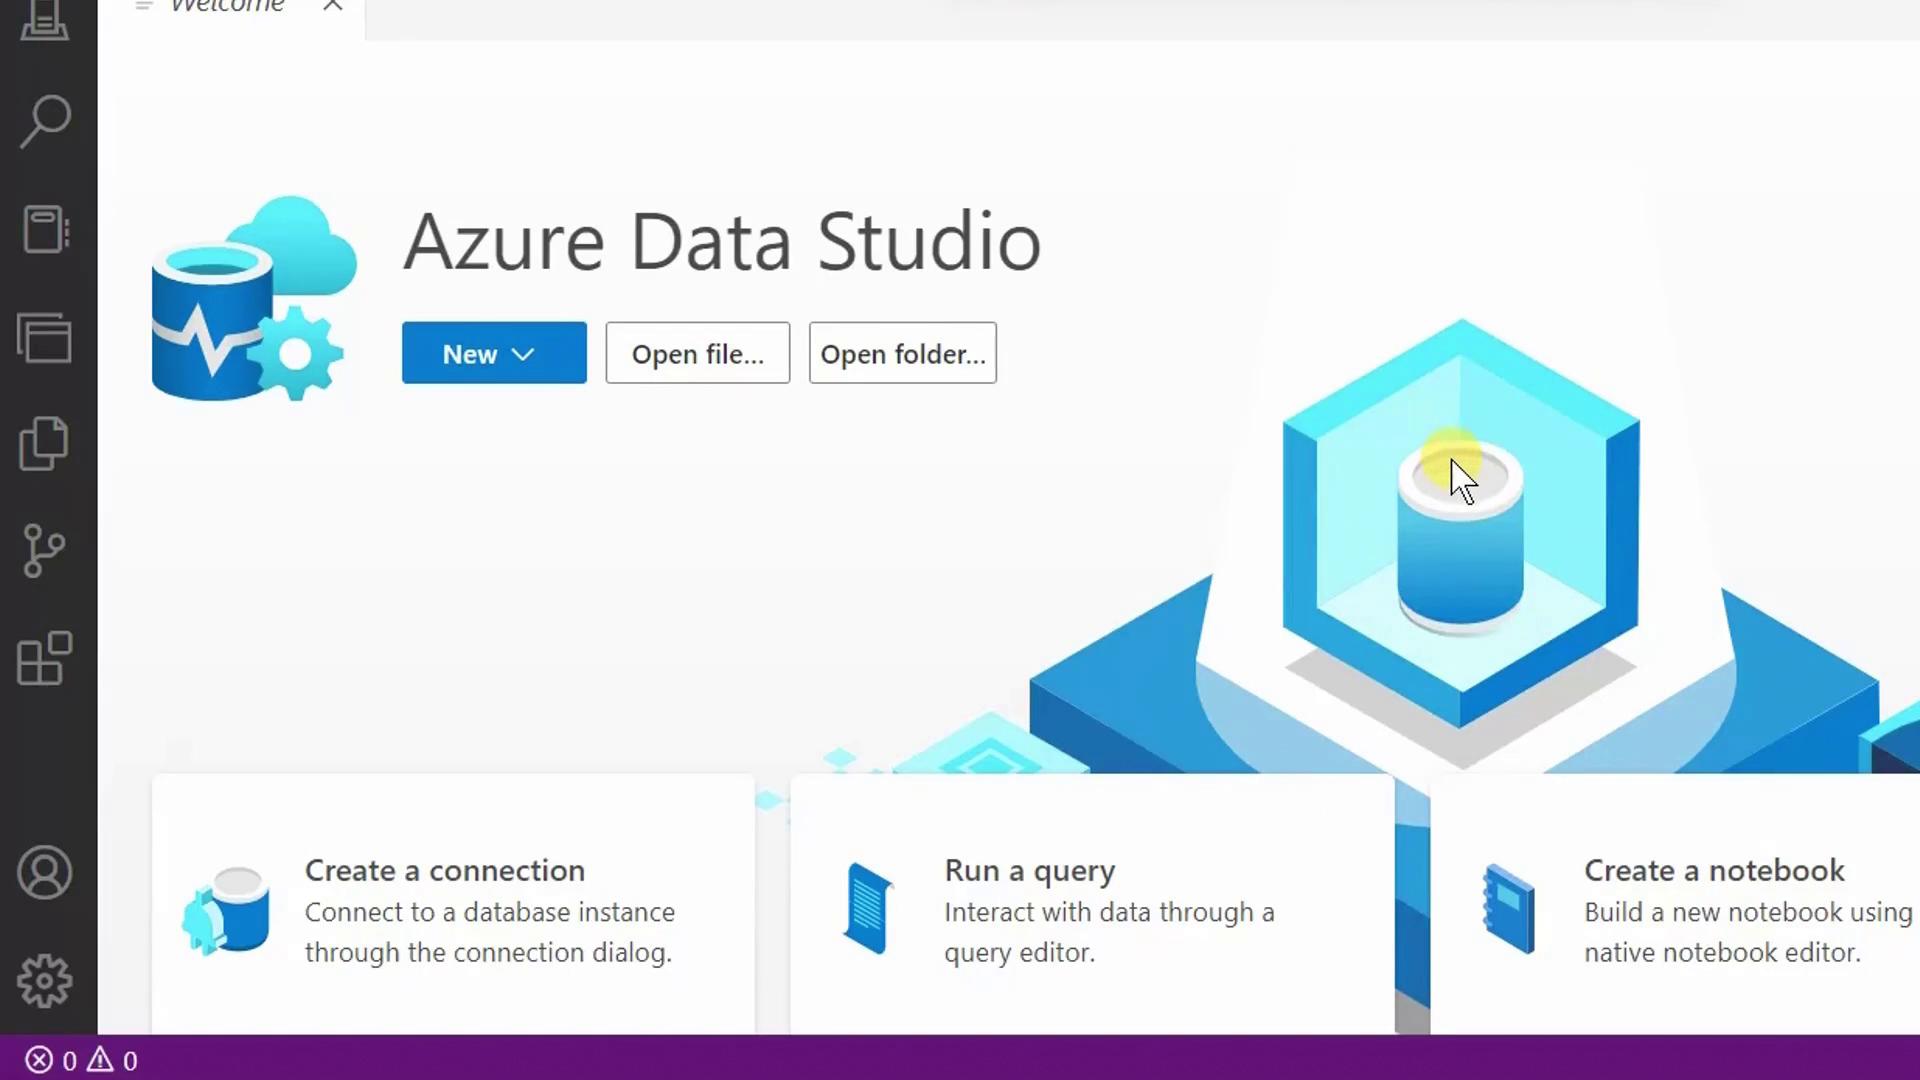Screen dimensions: 1920x1080
Task: Click the Open file... button
Action: (697, 353)
